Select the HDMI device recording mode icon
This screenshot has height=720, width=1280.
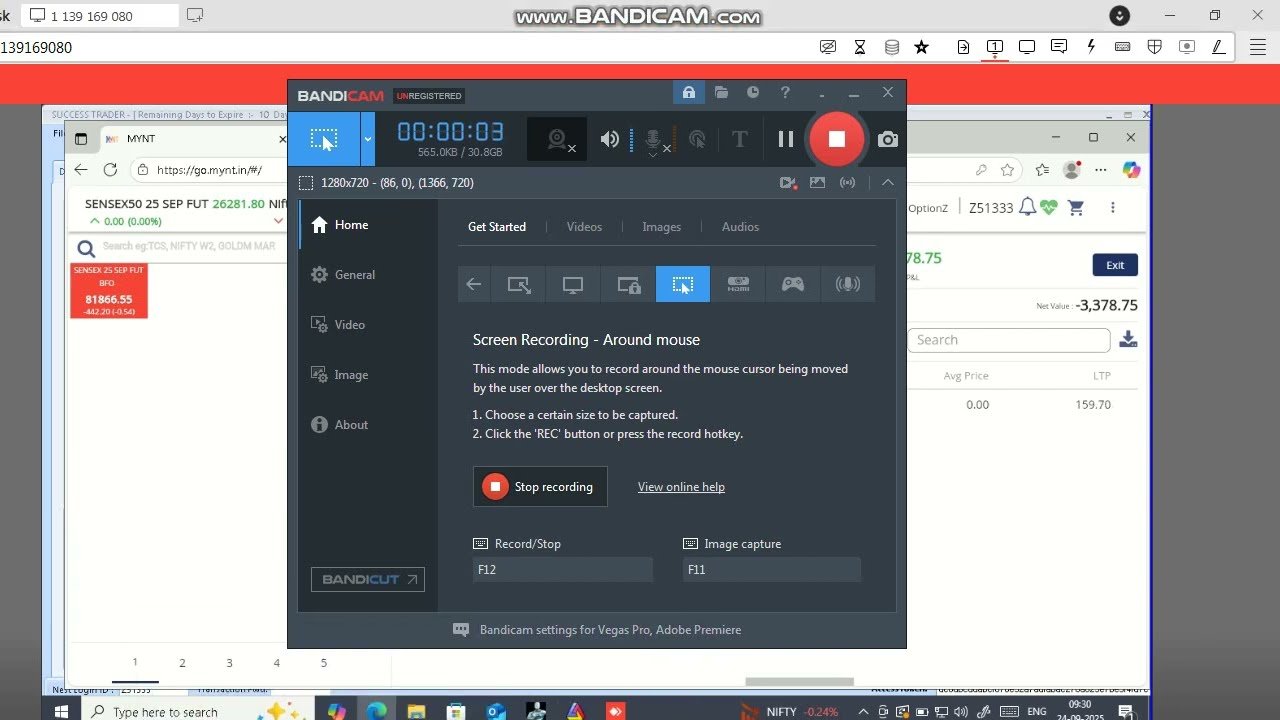(738, 284)
